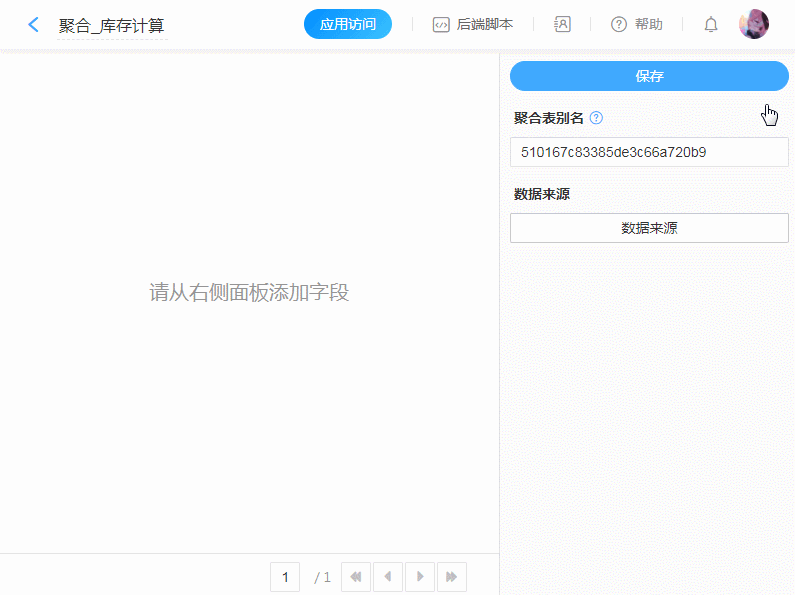
Task: Go back using the left arrow
Action: tap(34, 25)
